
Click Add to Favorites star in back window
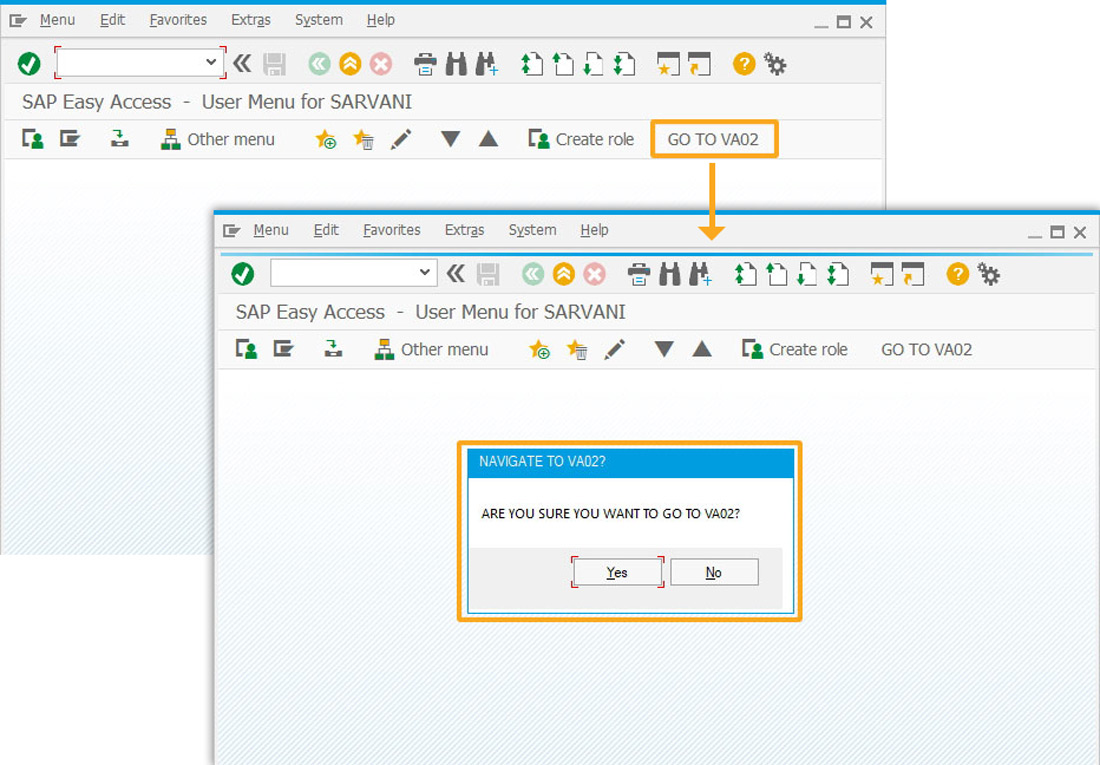pos(326,139)
